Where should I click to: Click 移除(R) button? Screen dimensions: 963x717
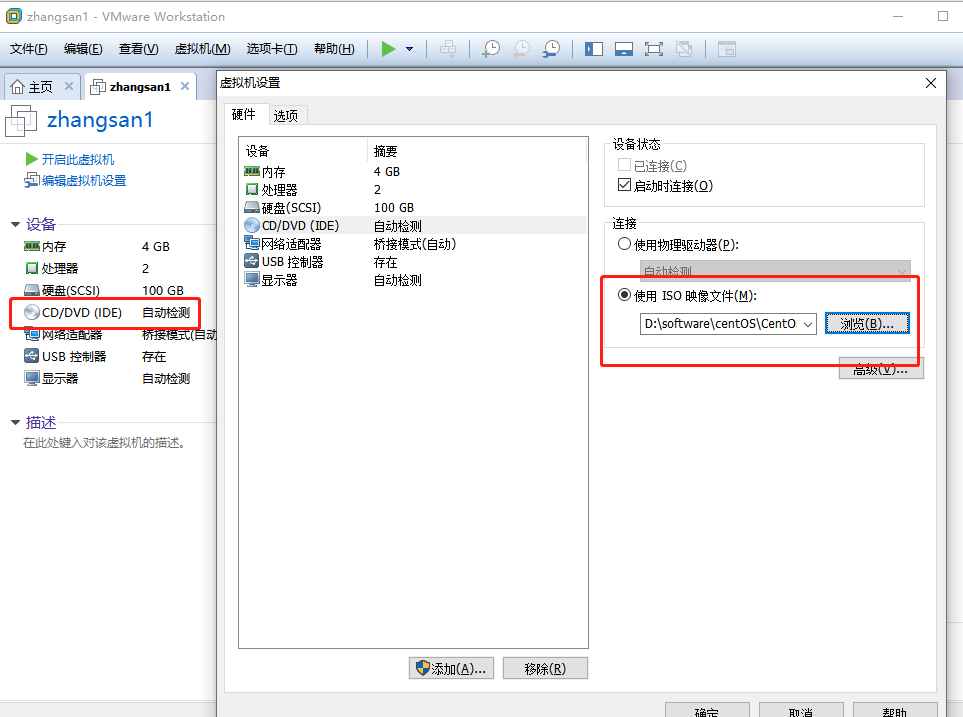545,668
